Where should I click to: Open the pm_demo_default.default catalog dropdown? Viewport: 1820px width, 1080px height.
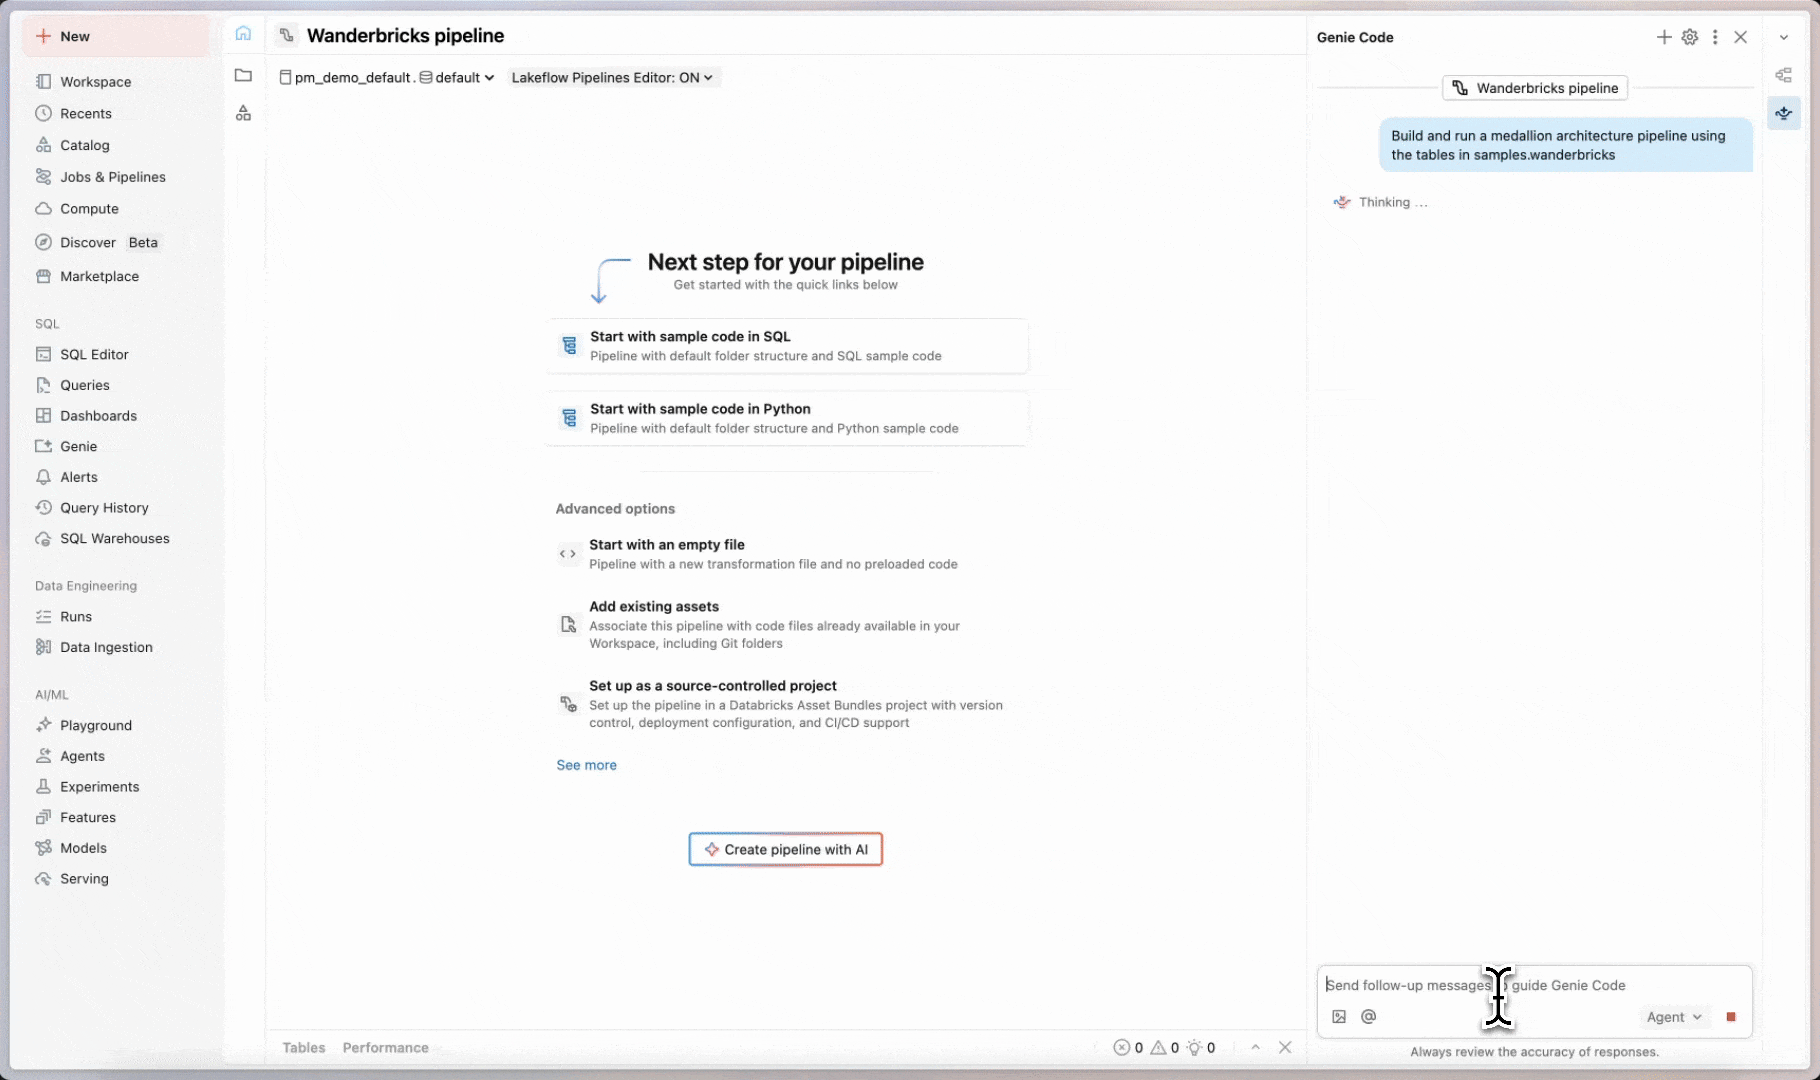(x=387, y=77)
